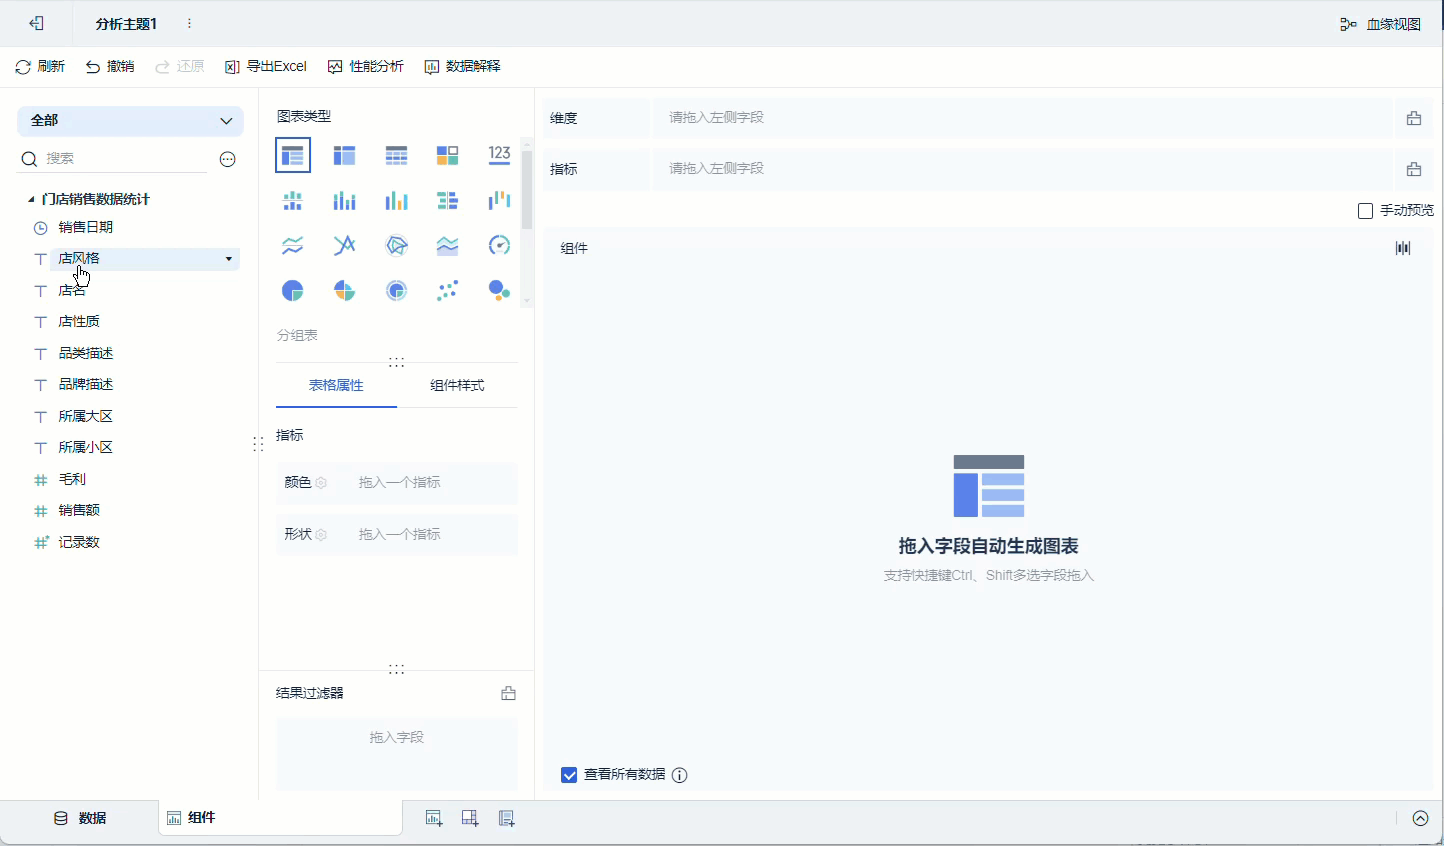Collapse the 门店销售数据统计 table tree
This screenshot has width=1444, height=846.
pyautogui.click(x=31, y=200)
